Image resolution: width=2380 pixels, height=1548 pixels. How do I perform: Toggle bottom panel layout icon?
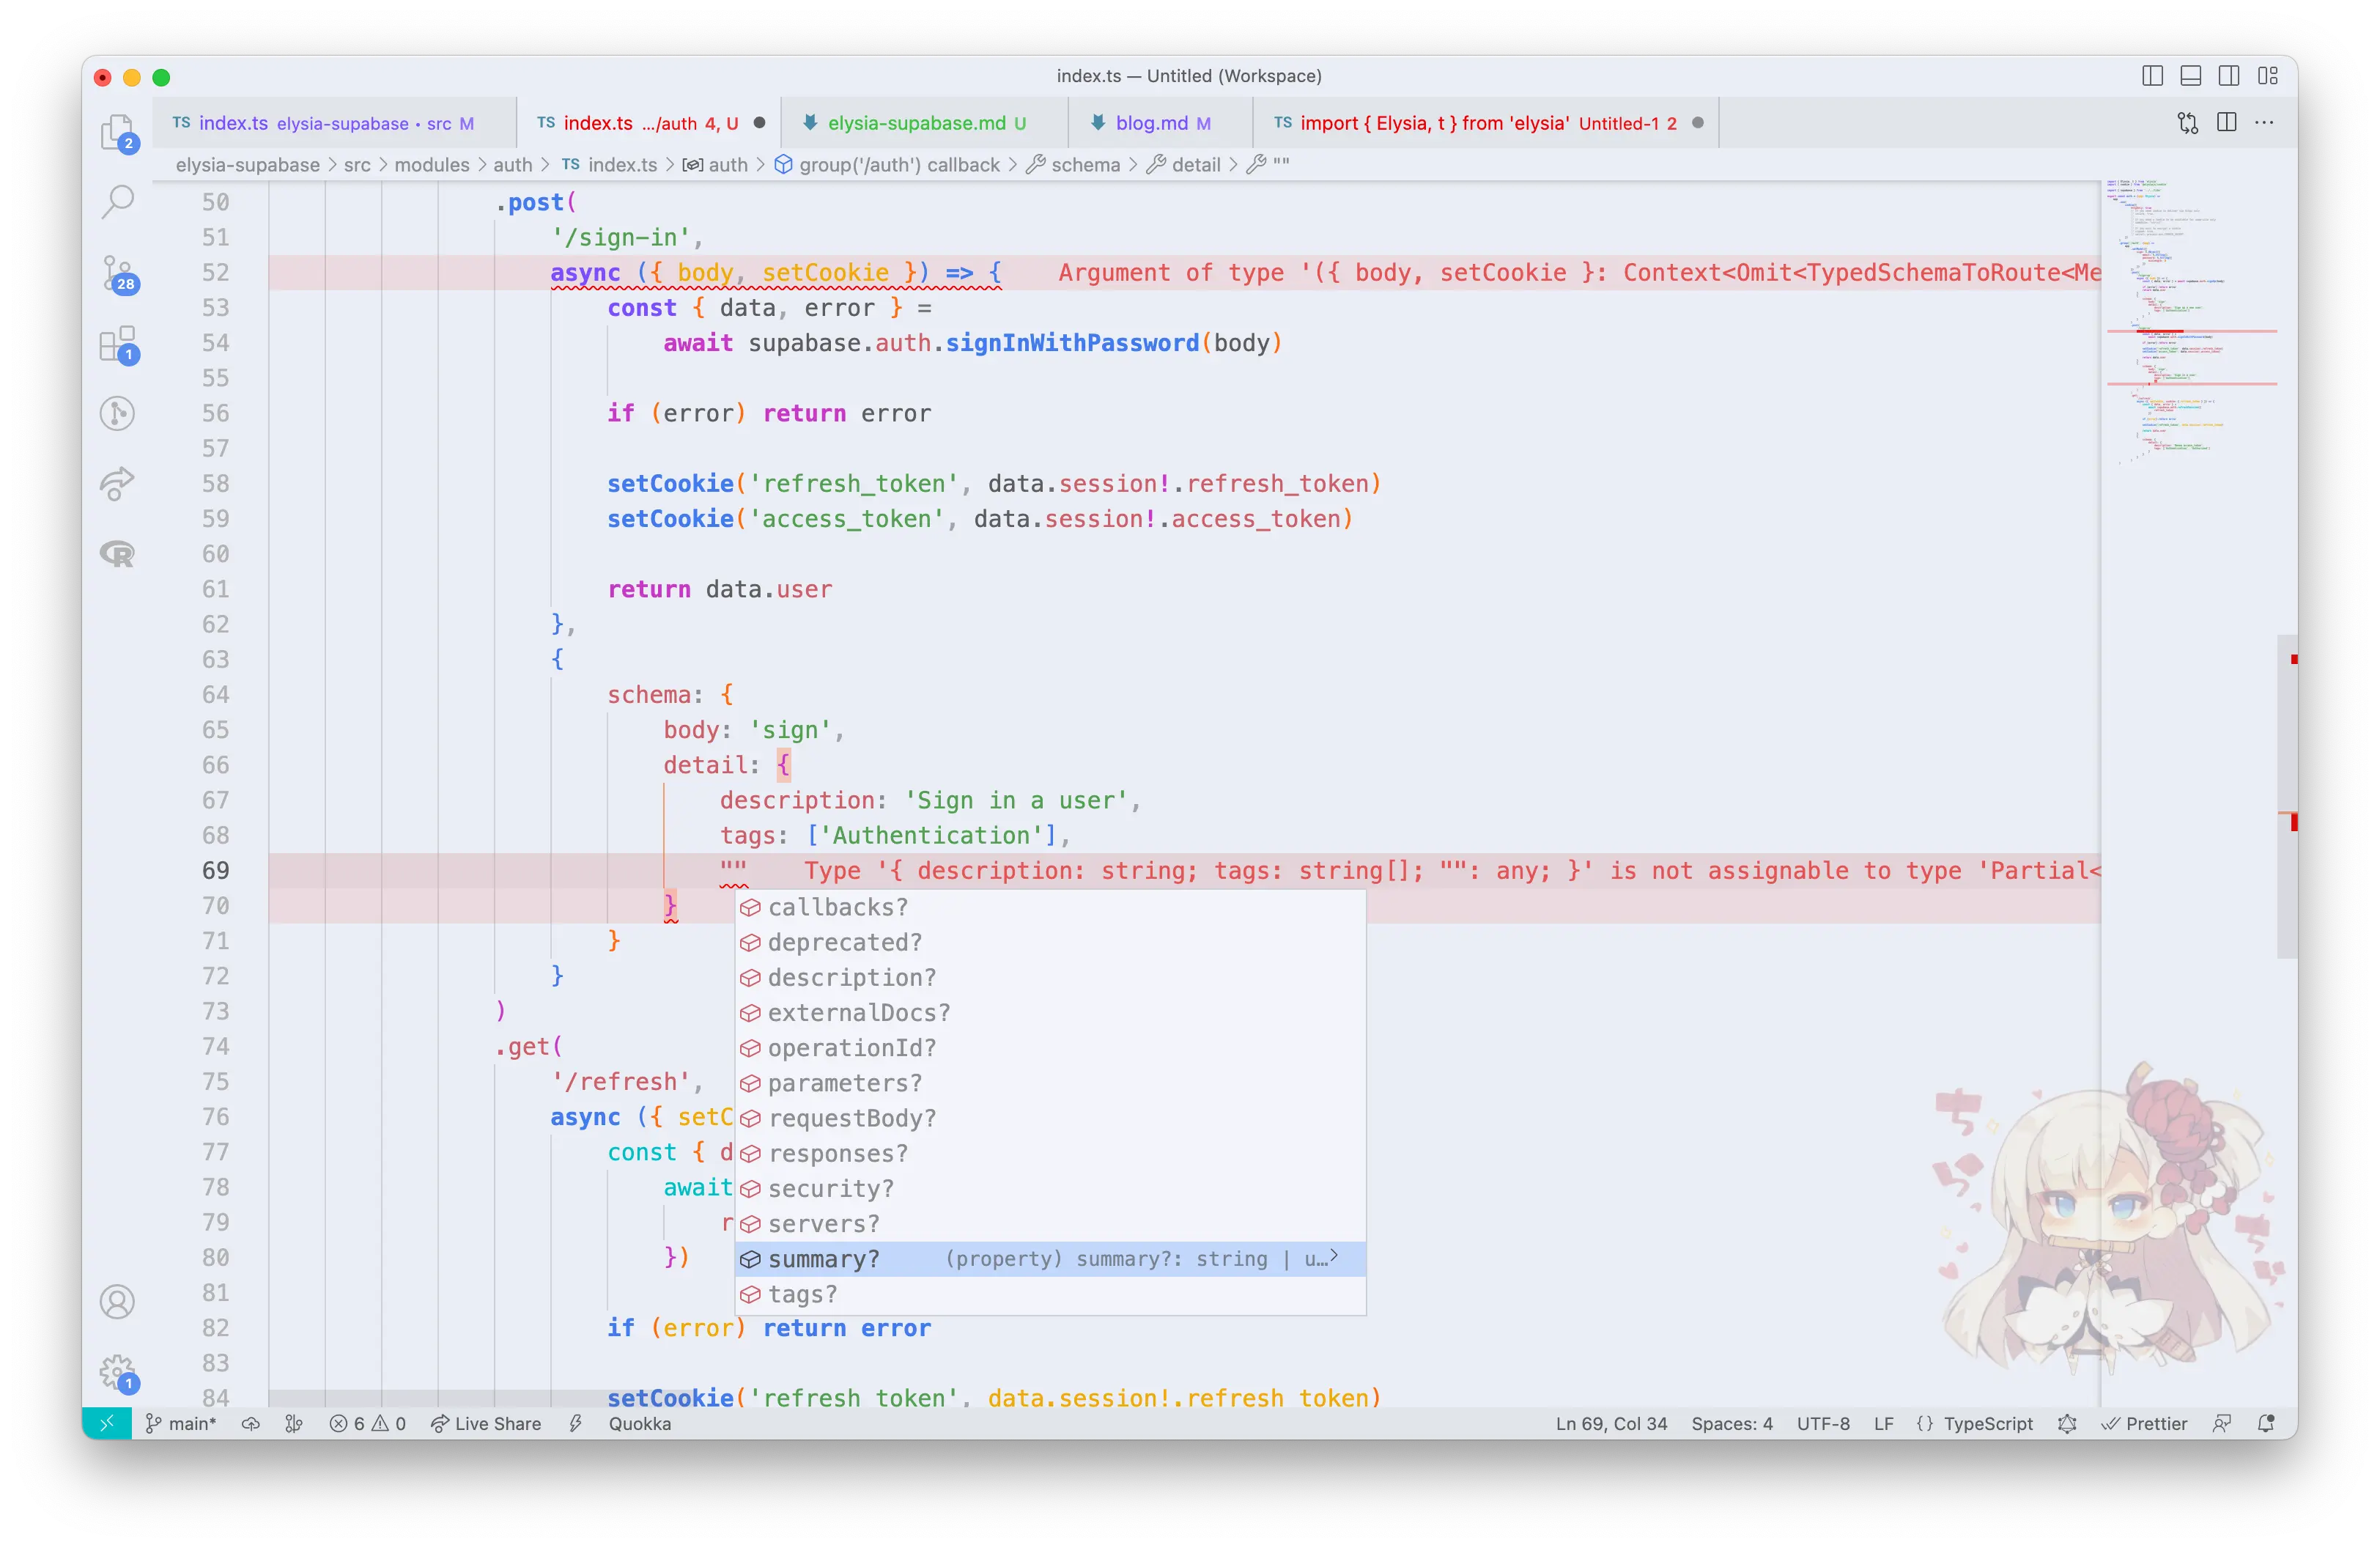(x=2191, y=76)
